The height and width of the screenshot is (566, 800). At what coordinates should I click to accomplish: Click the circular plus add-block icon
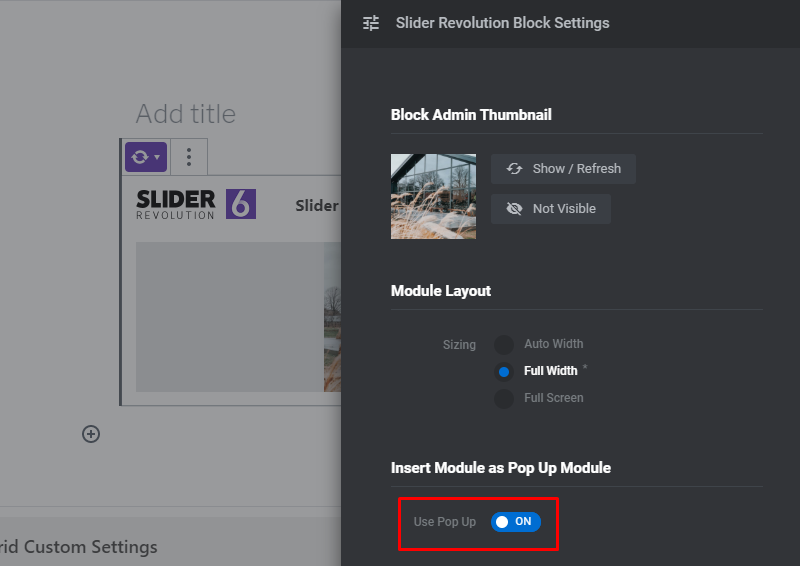[x=91, y=434]
